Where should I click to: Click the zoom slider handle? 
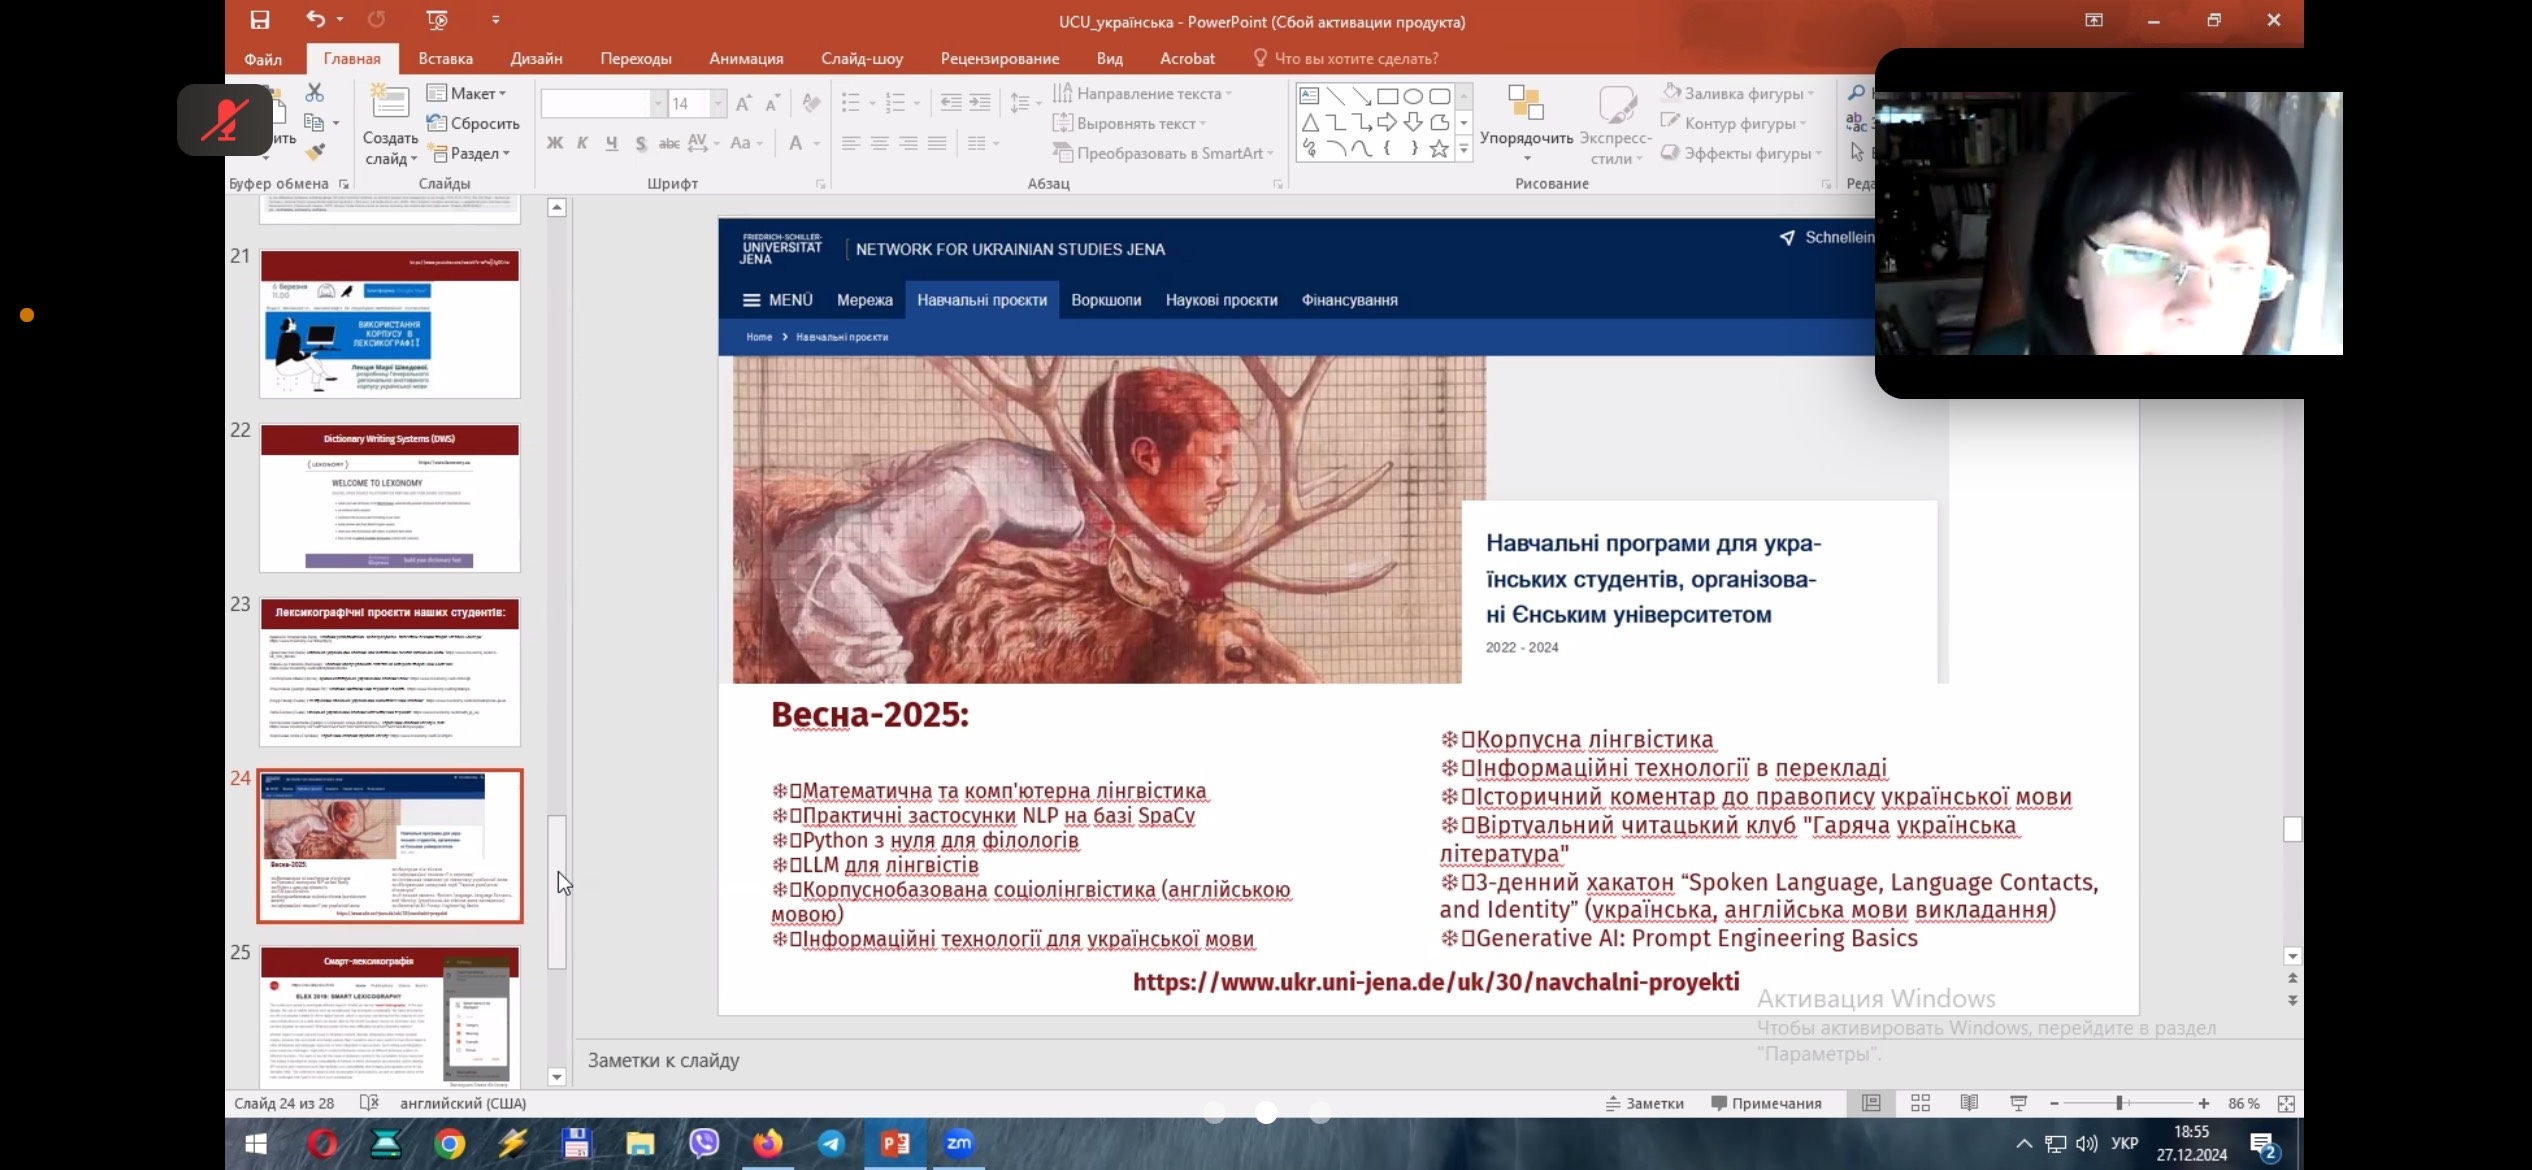2119,1103
